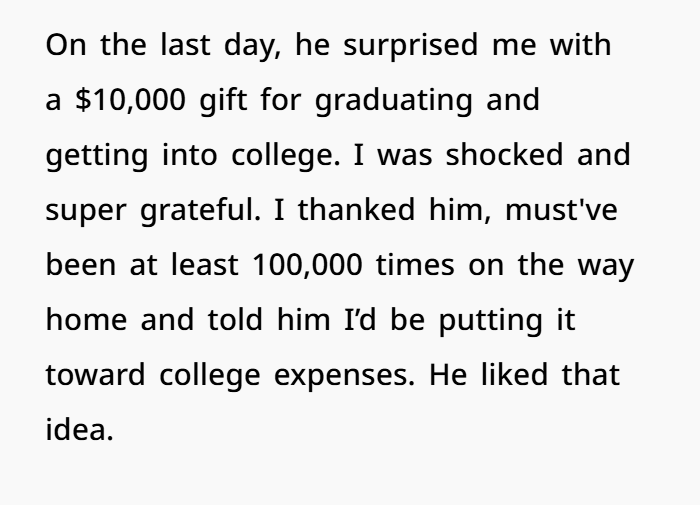Screen dimensions: 700x505
Task: Click the word 'surprised' in first line
Action: click(x=411, y=46)
